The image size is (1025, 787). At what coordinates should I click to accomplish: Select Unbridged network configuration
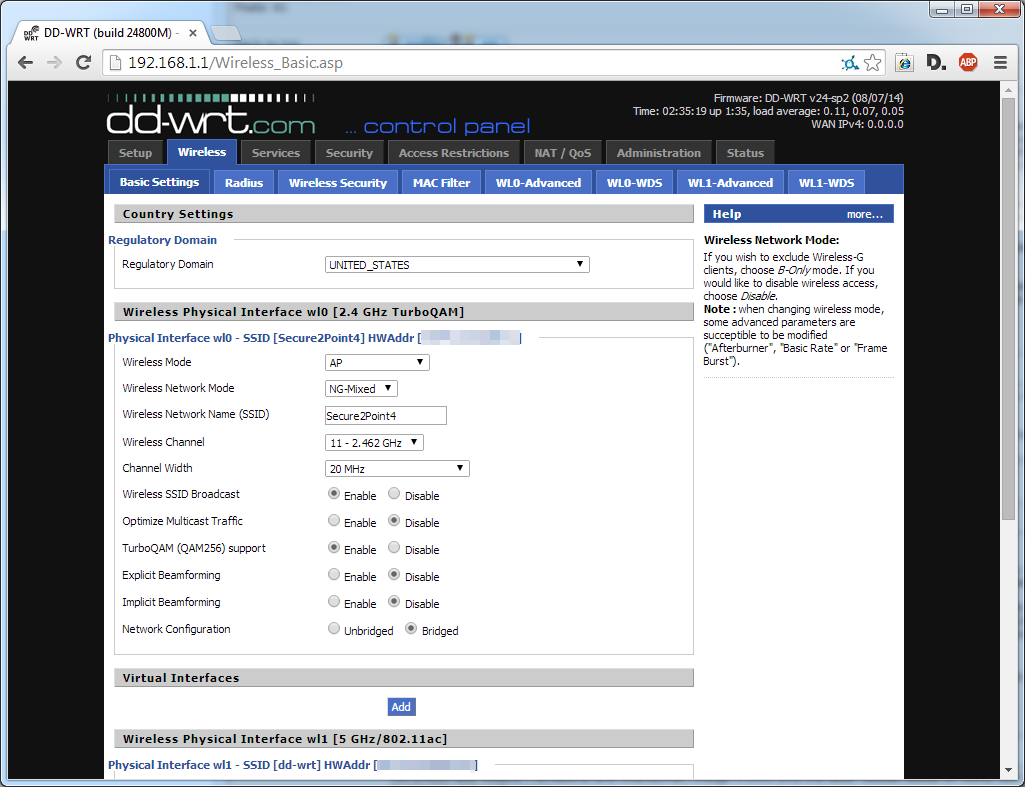pyautogui.click(x=333, y=629)
